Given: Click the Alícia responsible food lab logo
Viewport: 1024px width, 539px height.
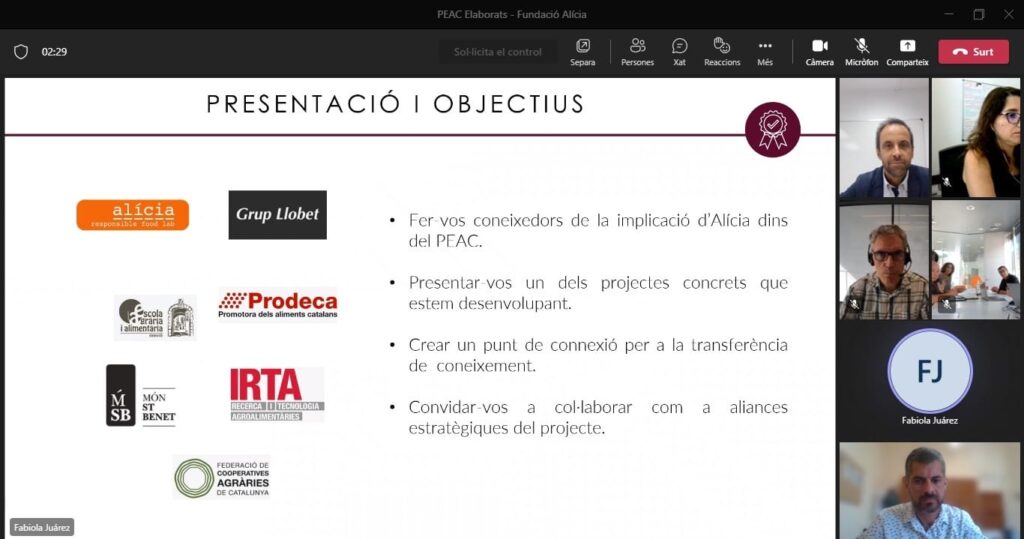Looking at the screenshot, I should pyautogui.click(x=132, y=214).
